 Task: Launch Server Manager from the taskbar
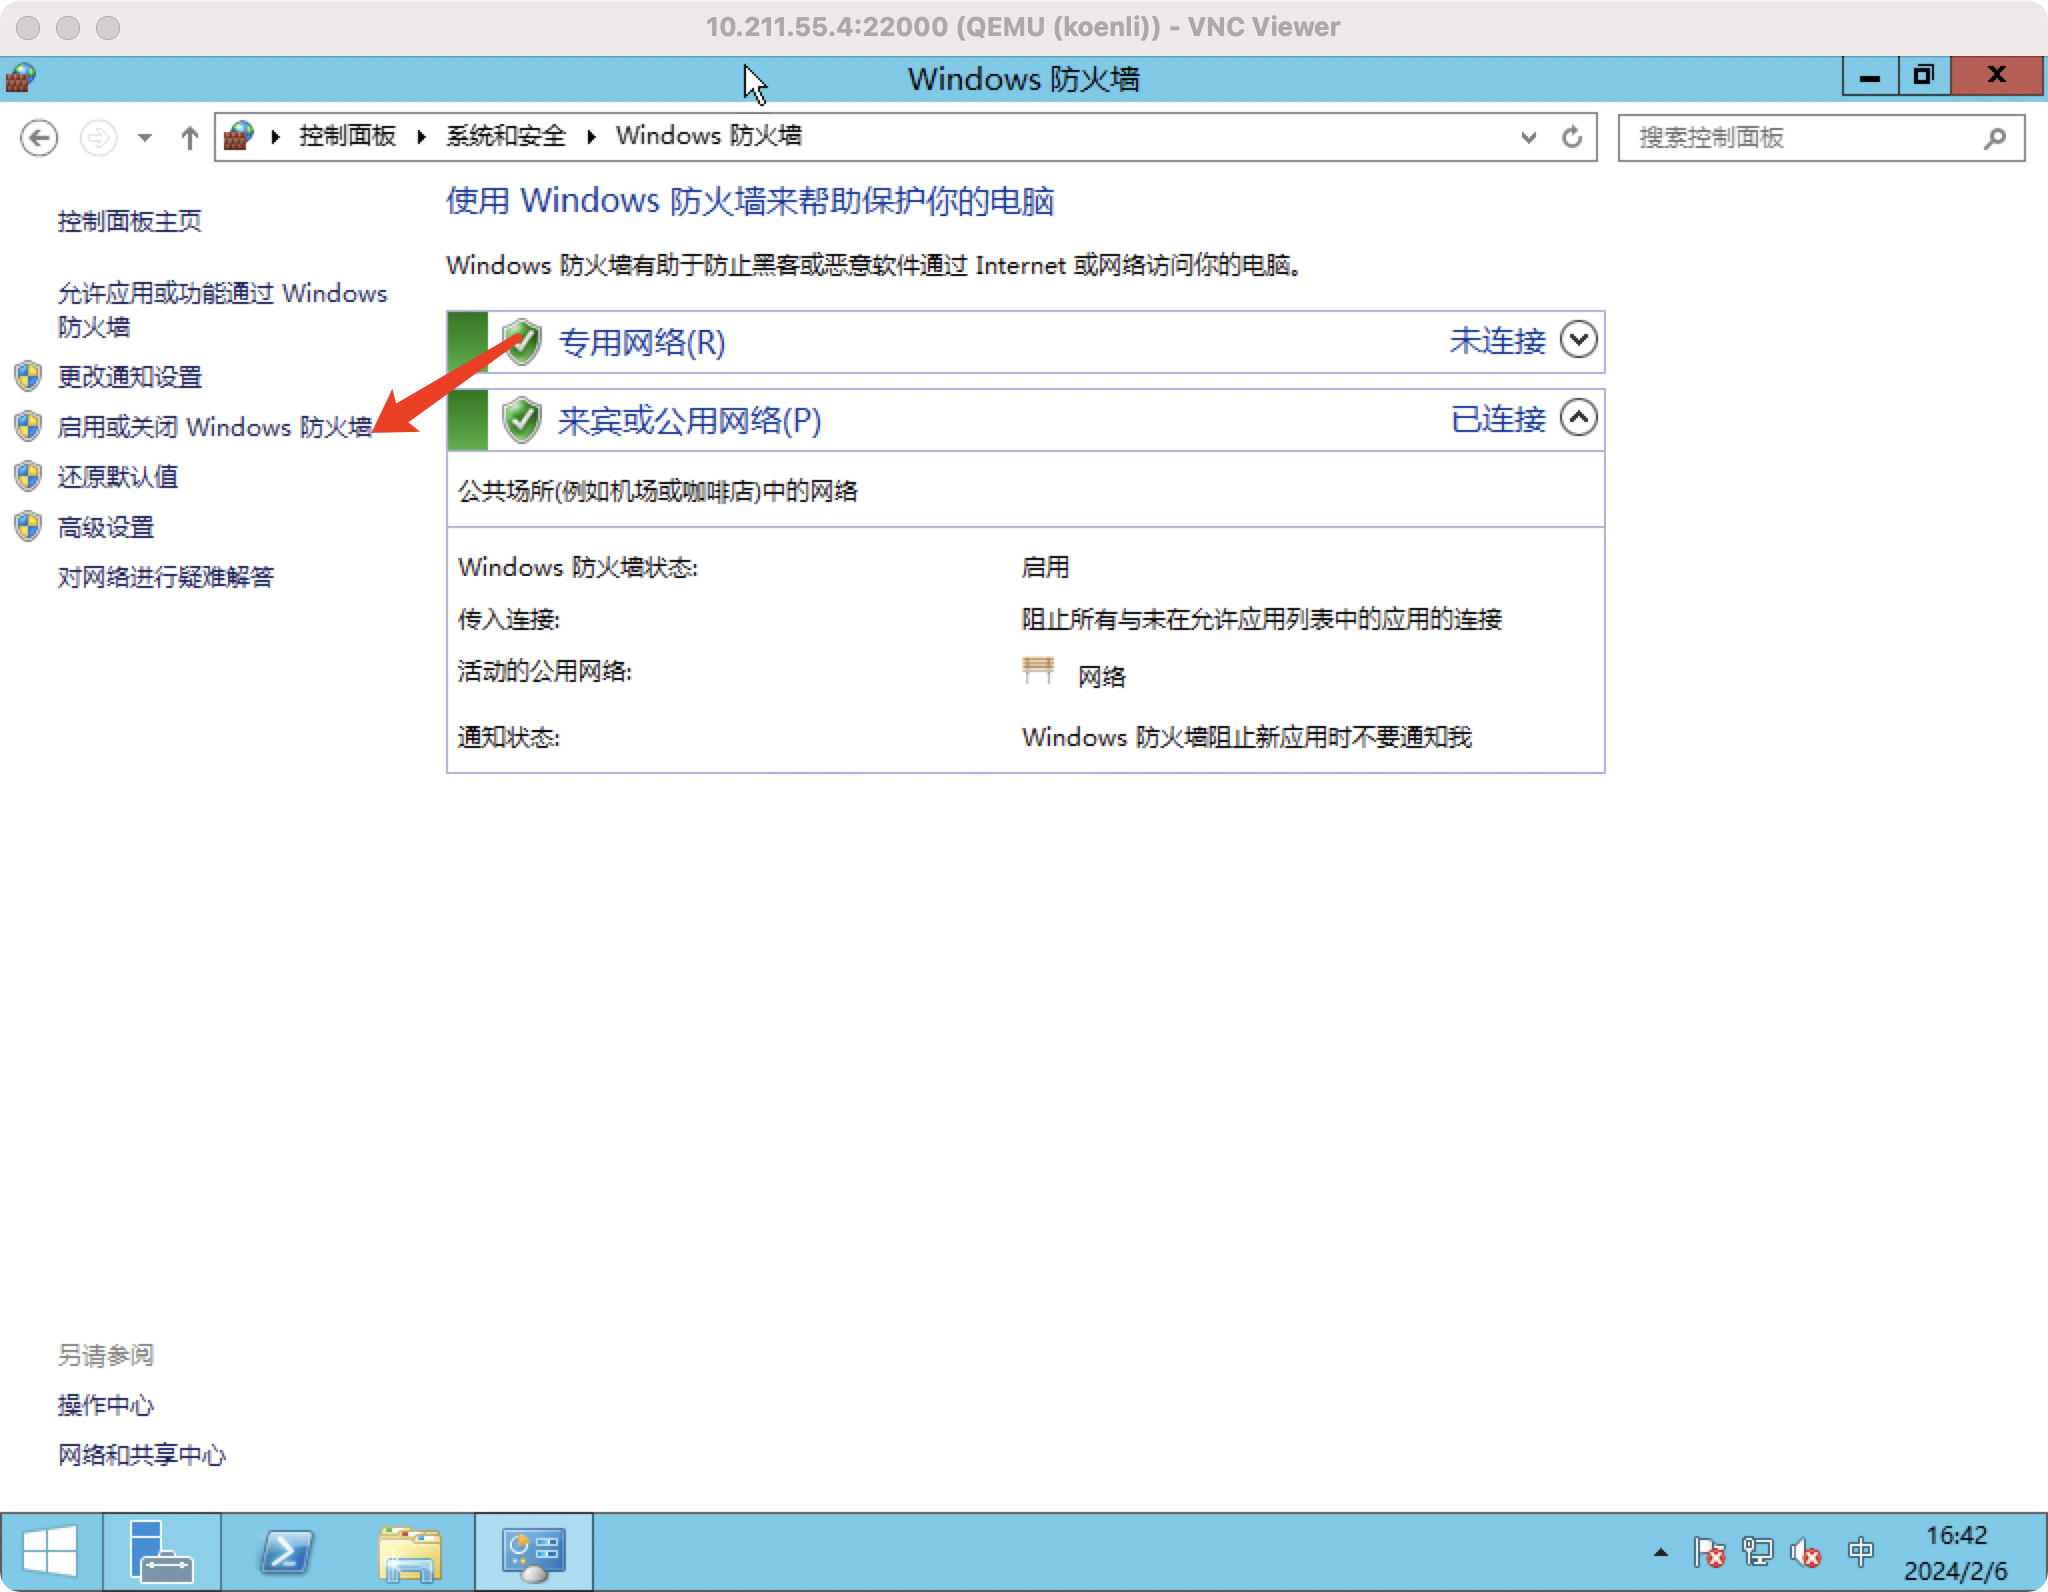163,1551
